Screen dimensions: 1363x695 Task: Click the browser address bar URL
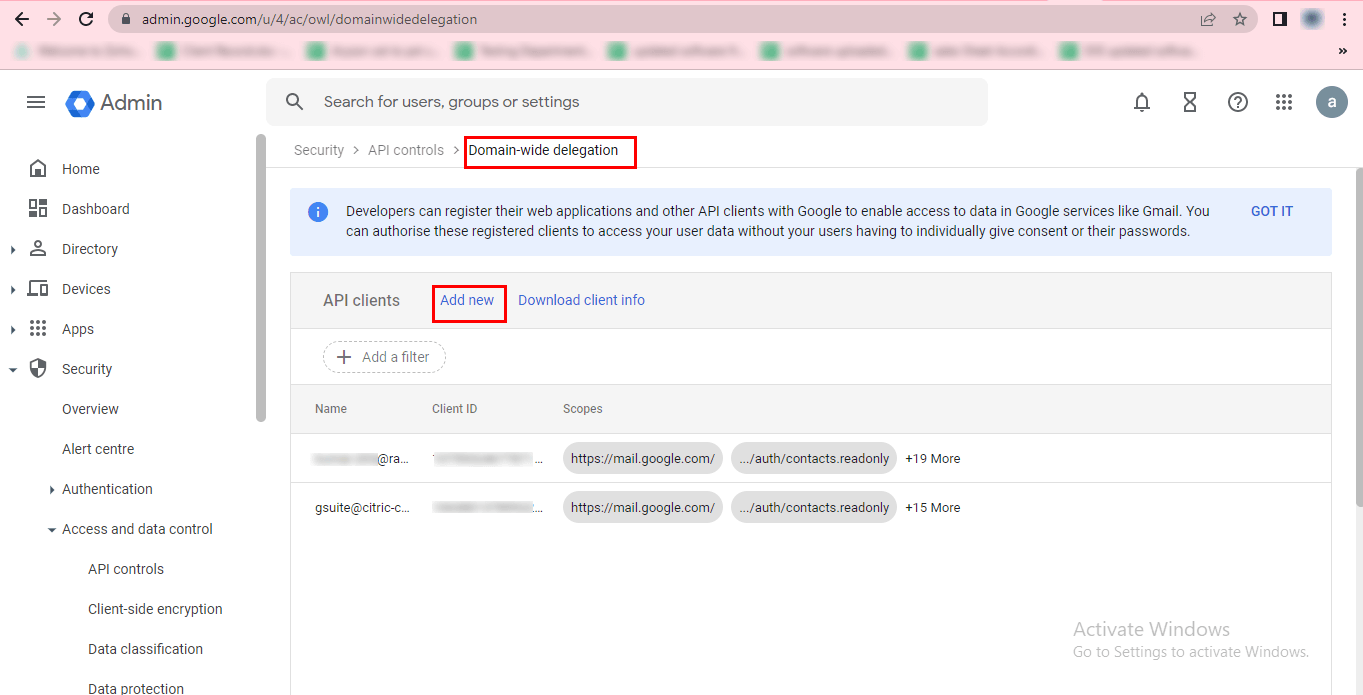click(309, 19)
